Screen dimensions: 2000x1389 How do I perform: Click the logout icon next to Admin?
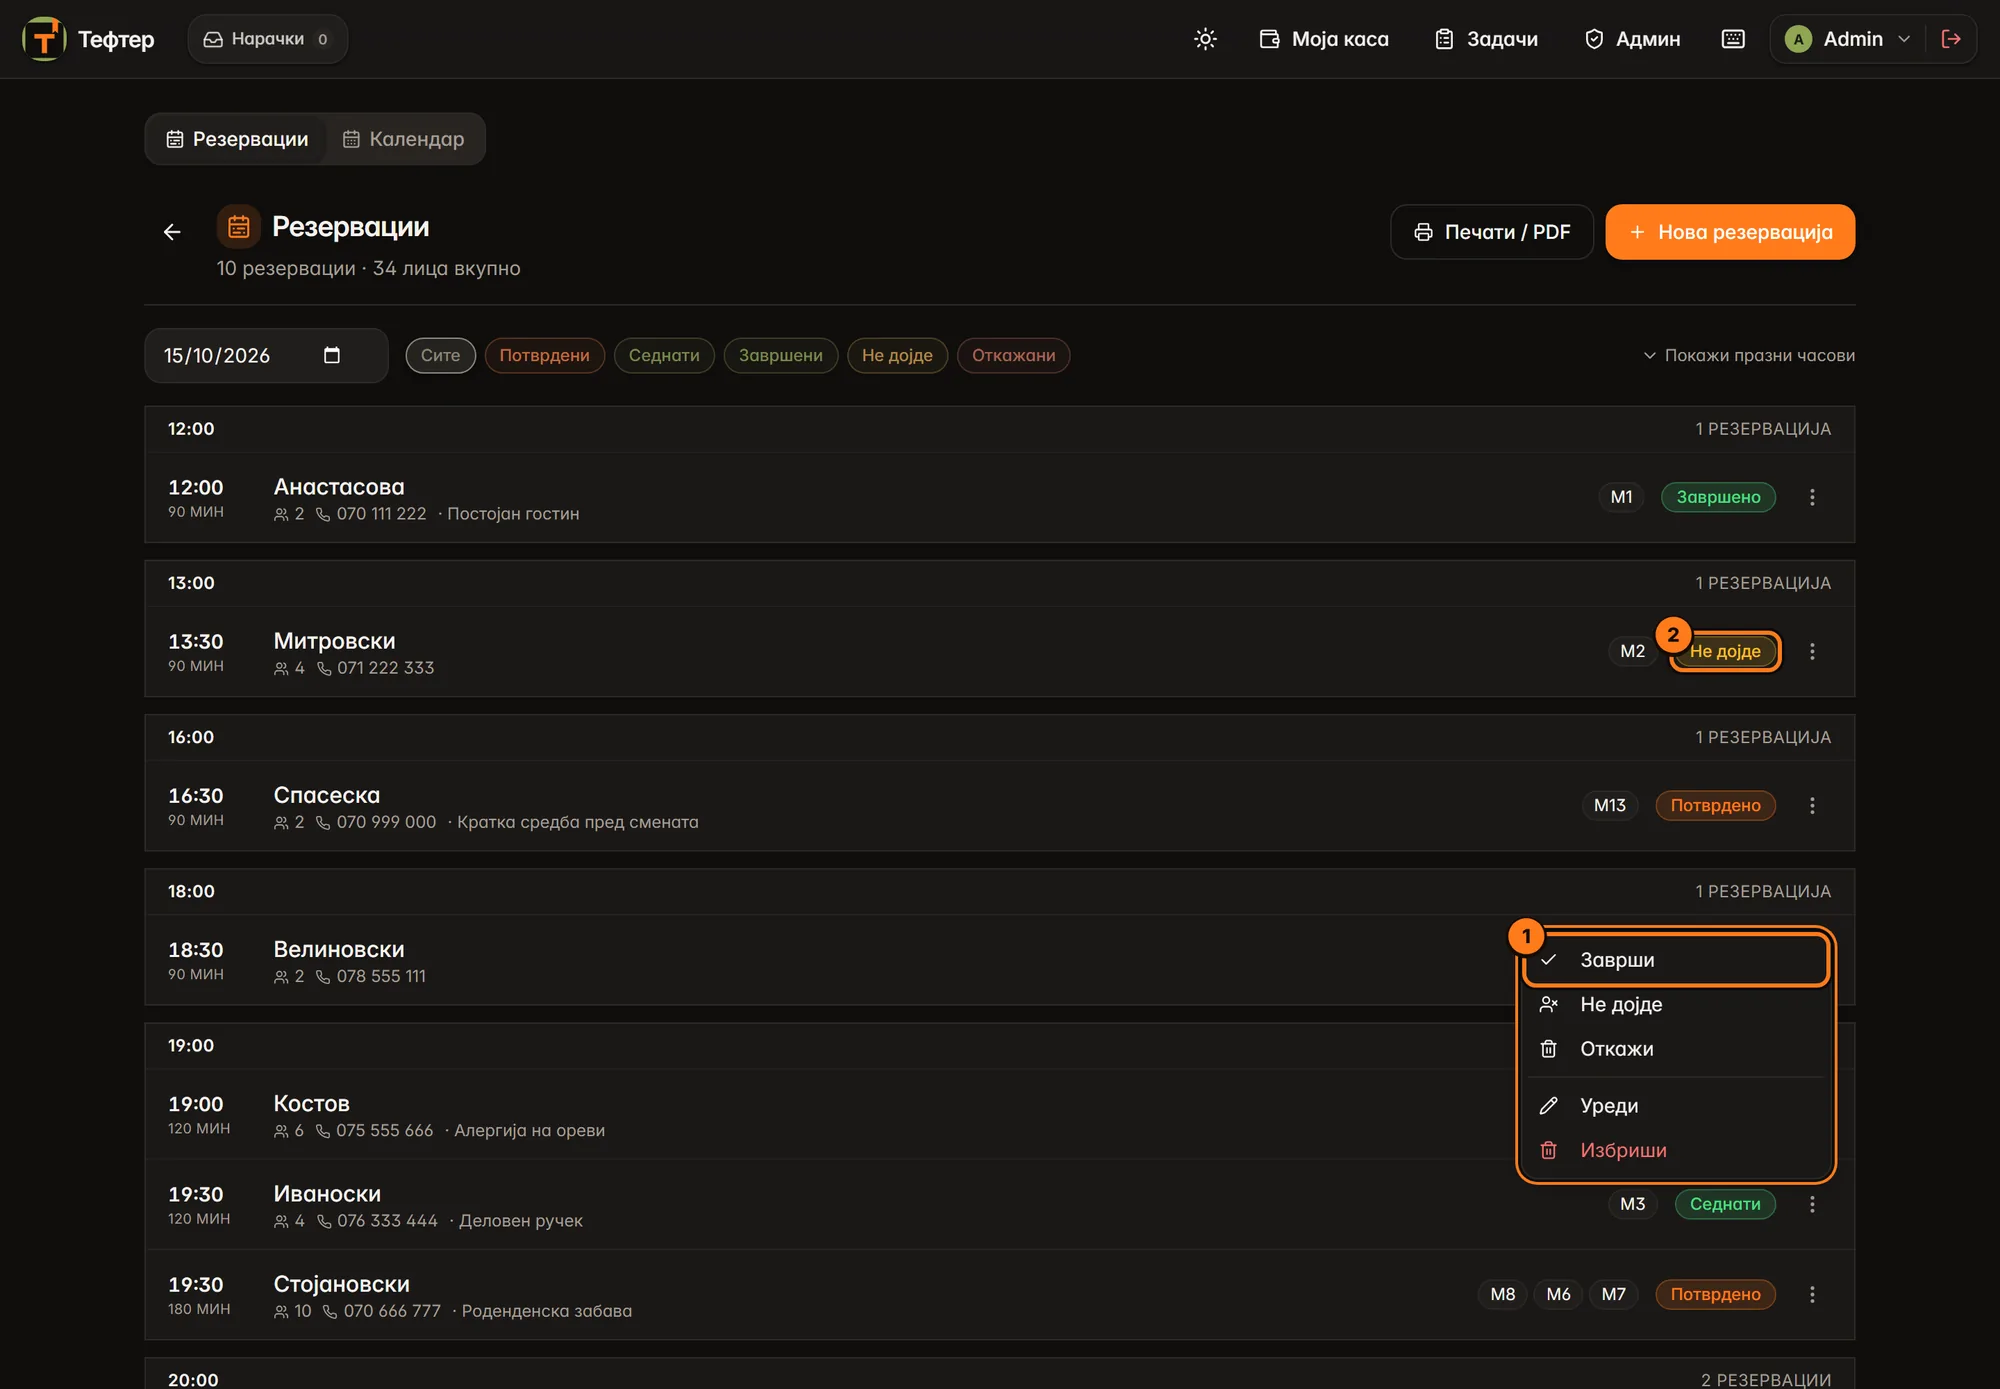pos(1950,39)
